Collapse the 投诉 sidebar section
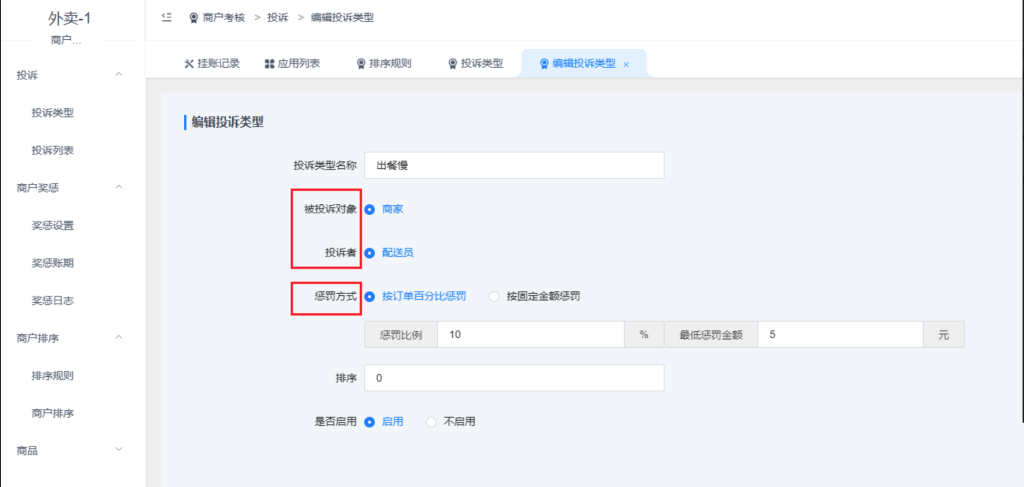The image size is (1024, 487). click(119, 75)
